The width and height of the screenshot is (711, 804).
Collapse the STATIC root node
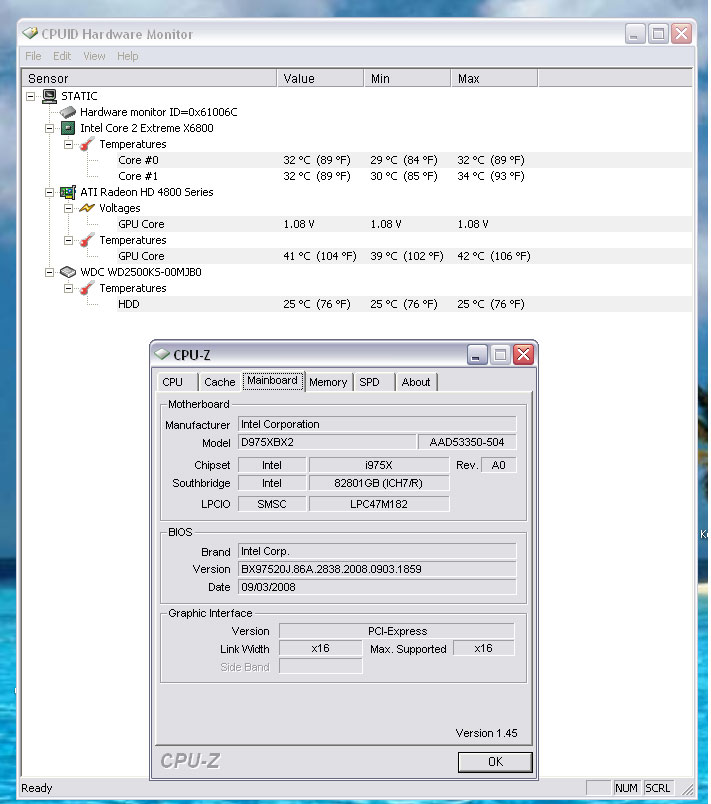(31, 96)
